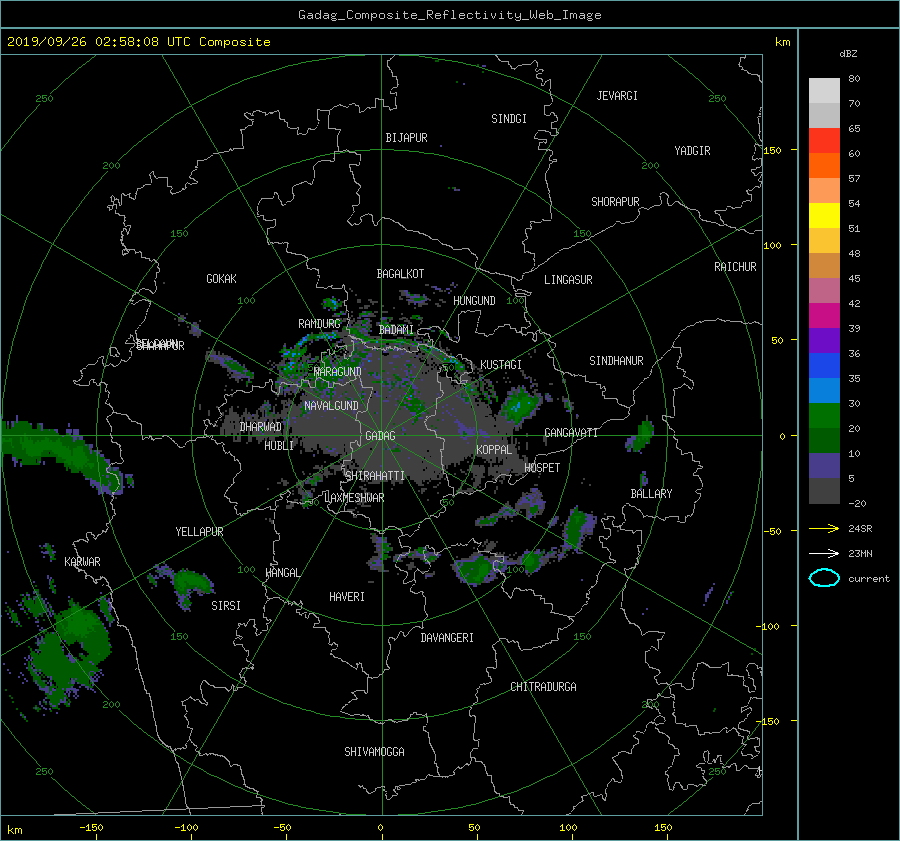
Task: Pick the yellow 51 dBZ color swatch
Action: tap(824, 216)
